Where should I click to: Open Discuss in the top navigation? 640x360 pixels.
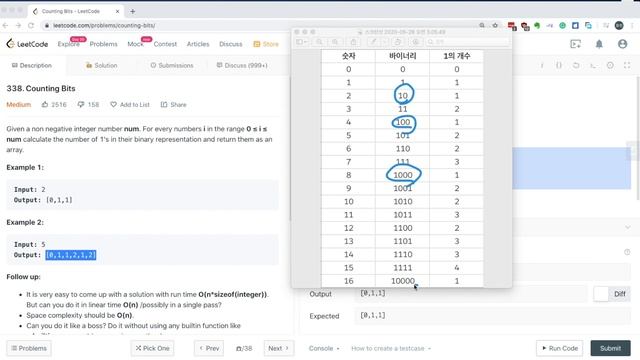(x=231, y=44)
